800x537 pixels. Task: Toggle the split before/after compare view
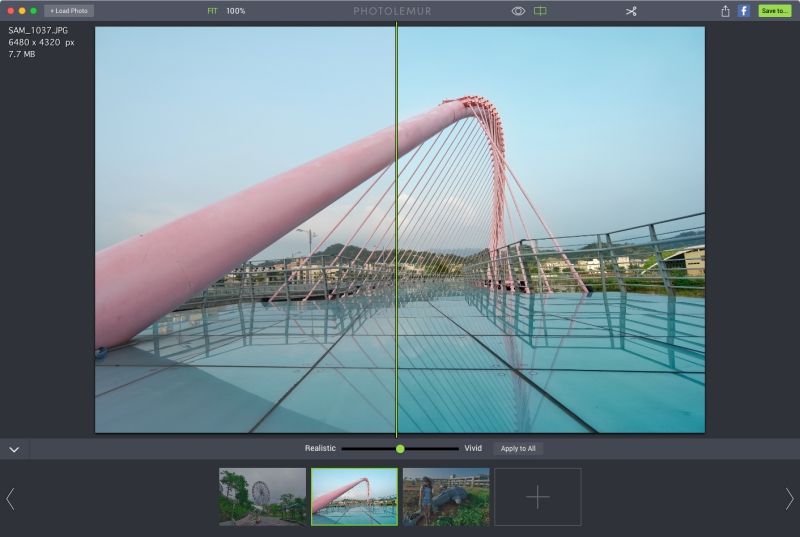click(540, 11)
